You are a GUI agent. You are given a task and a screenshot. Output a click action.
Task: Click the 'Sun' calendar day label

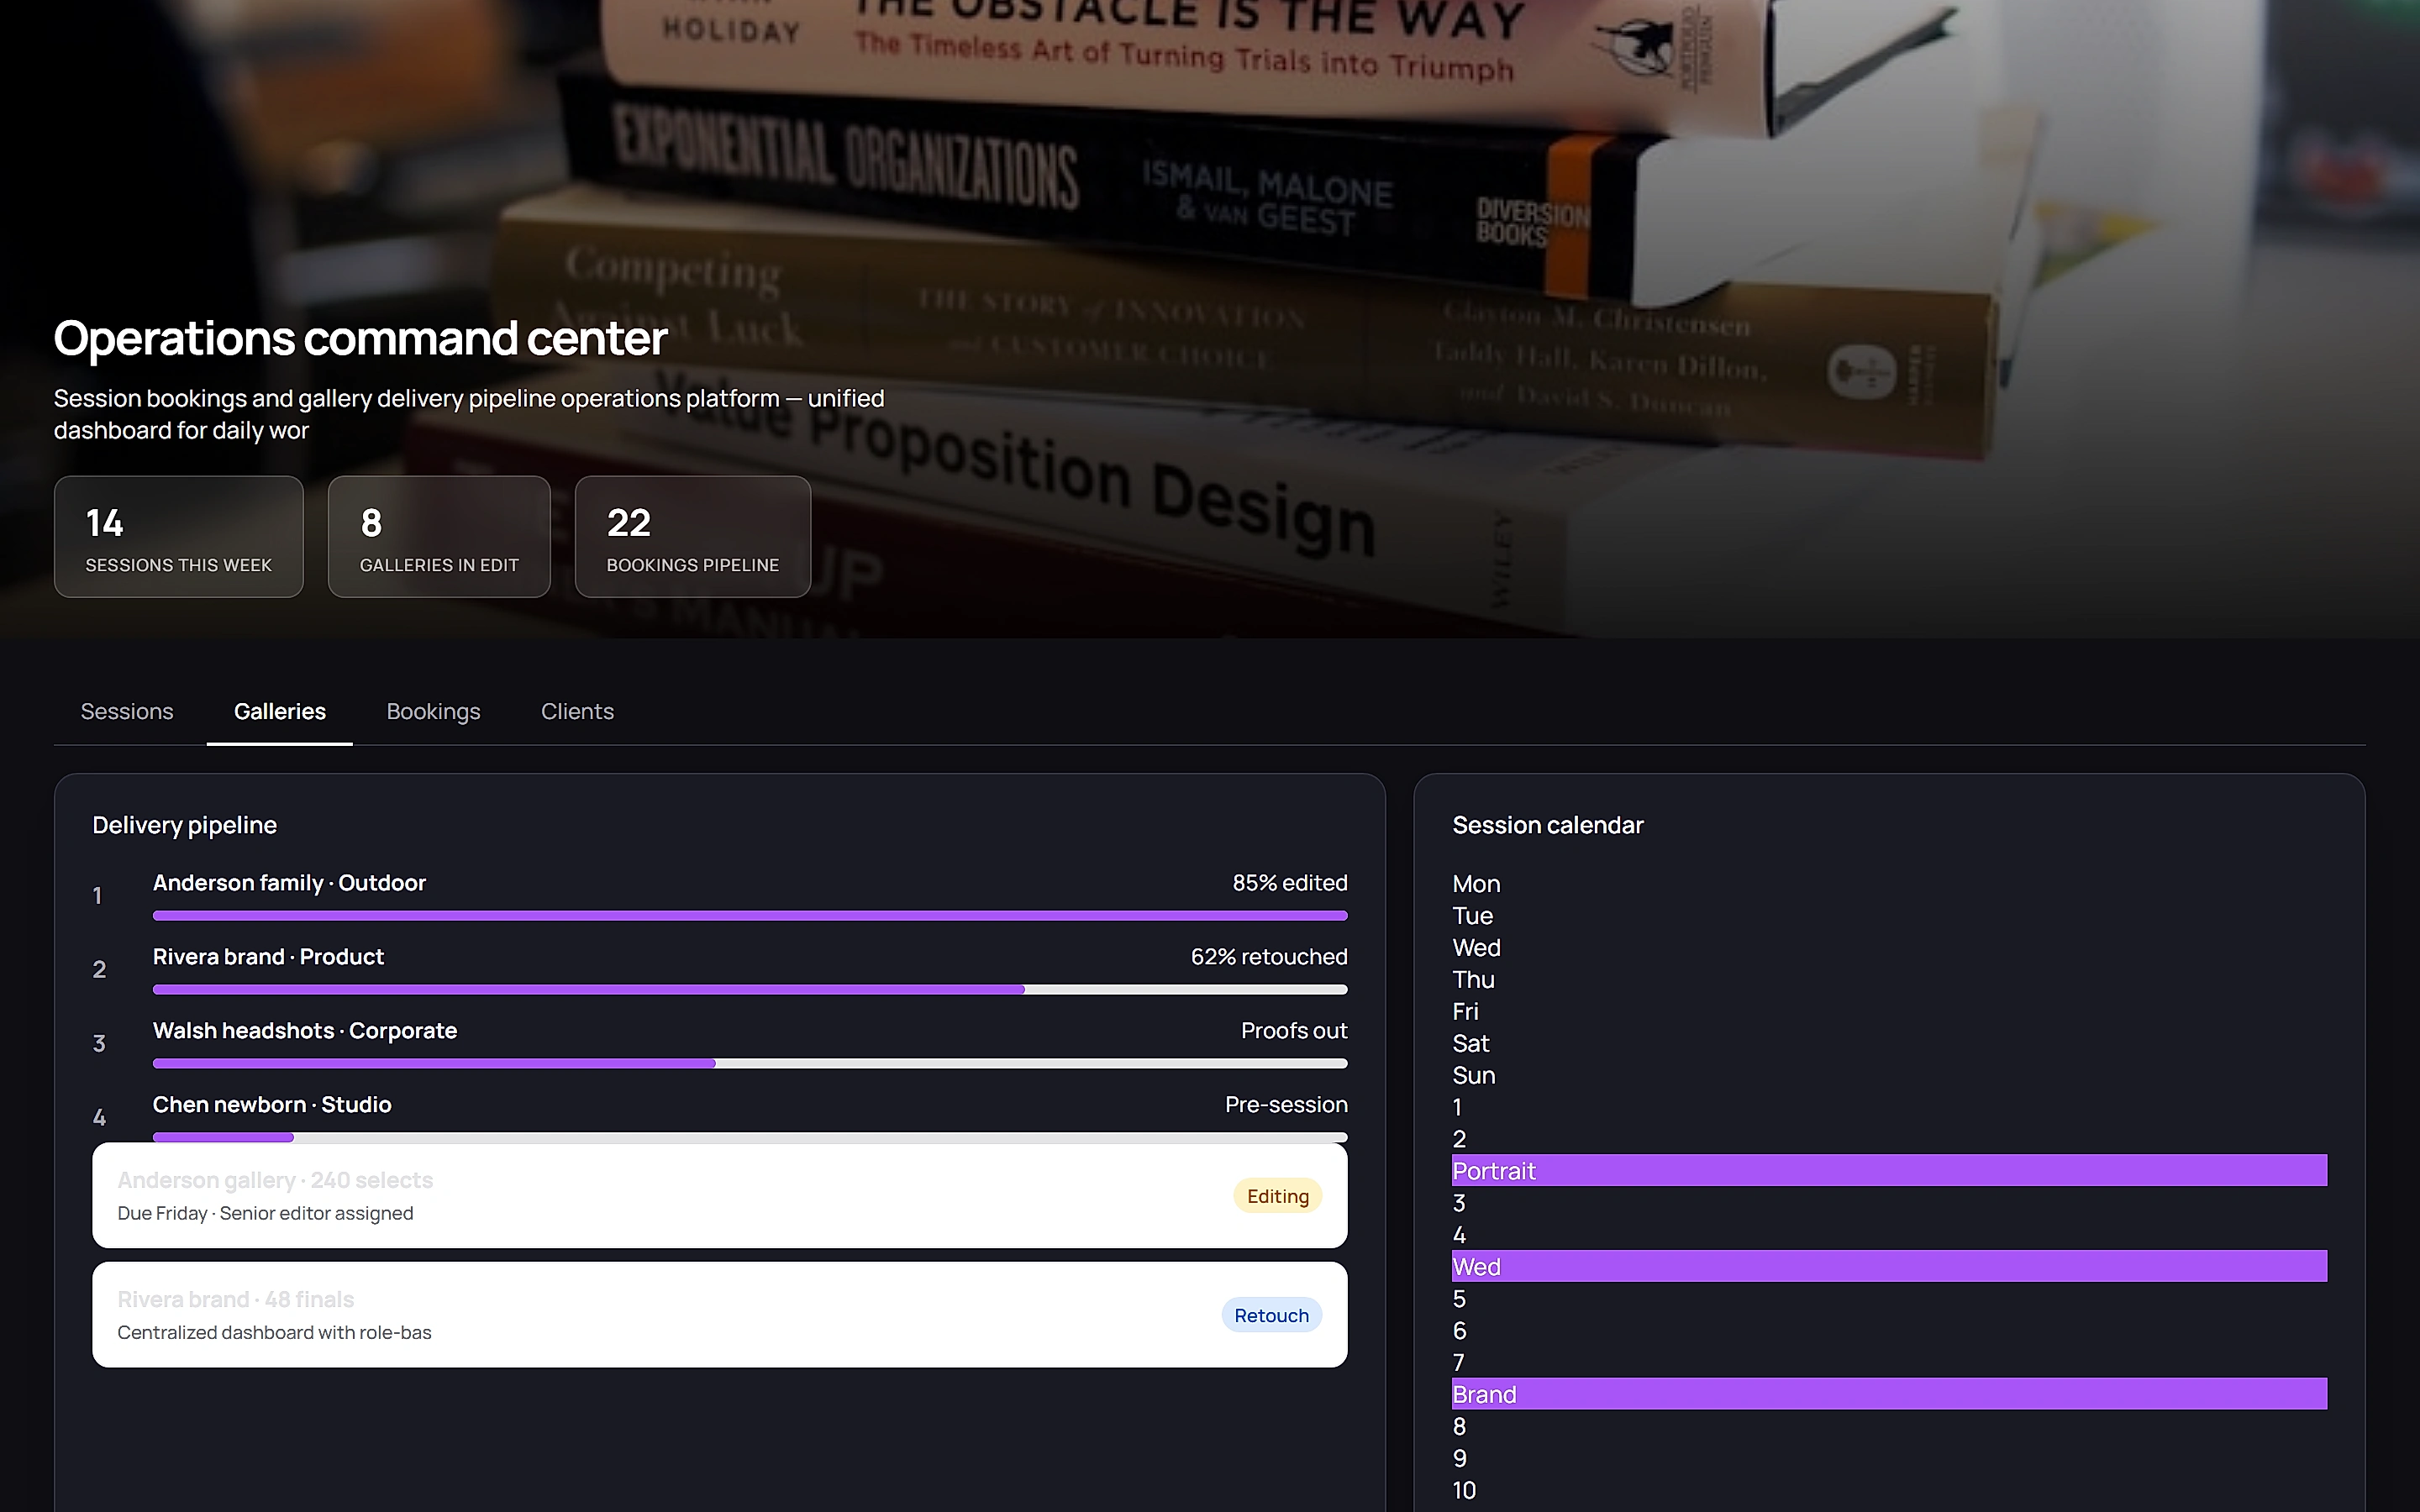click(1474, 1076)
